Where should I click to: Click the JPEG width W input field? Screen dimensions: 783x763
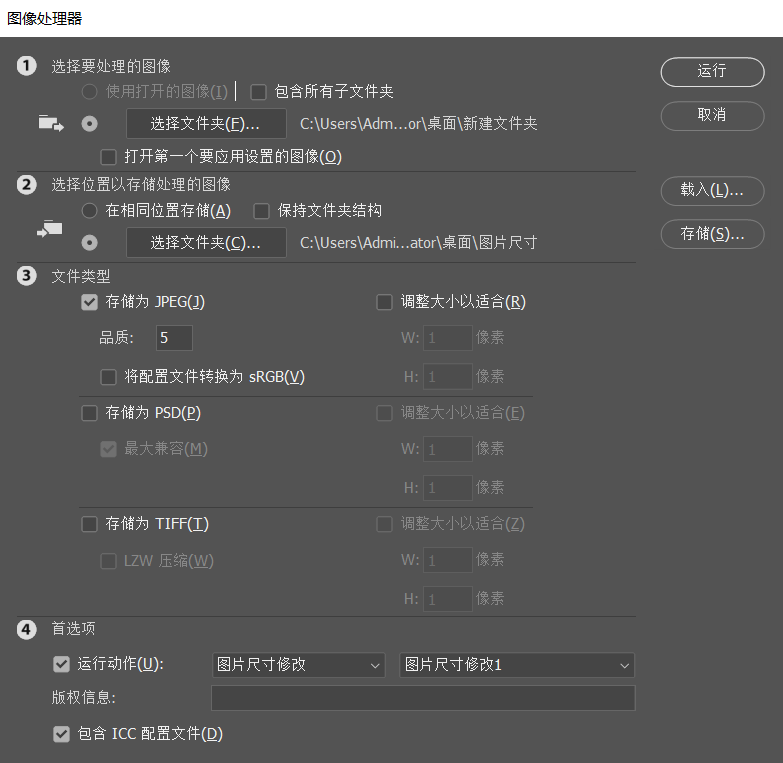pos(448,338)
